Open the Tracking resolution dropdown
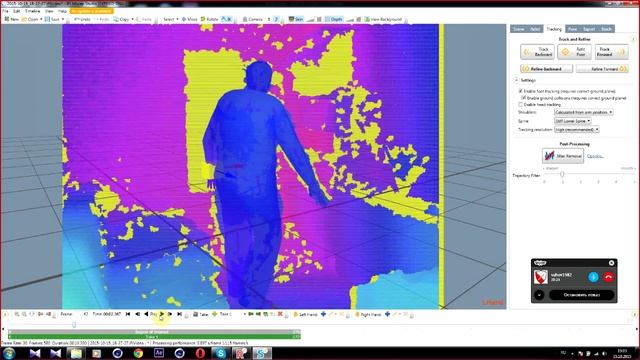 click(577, 129)
